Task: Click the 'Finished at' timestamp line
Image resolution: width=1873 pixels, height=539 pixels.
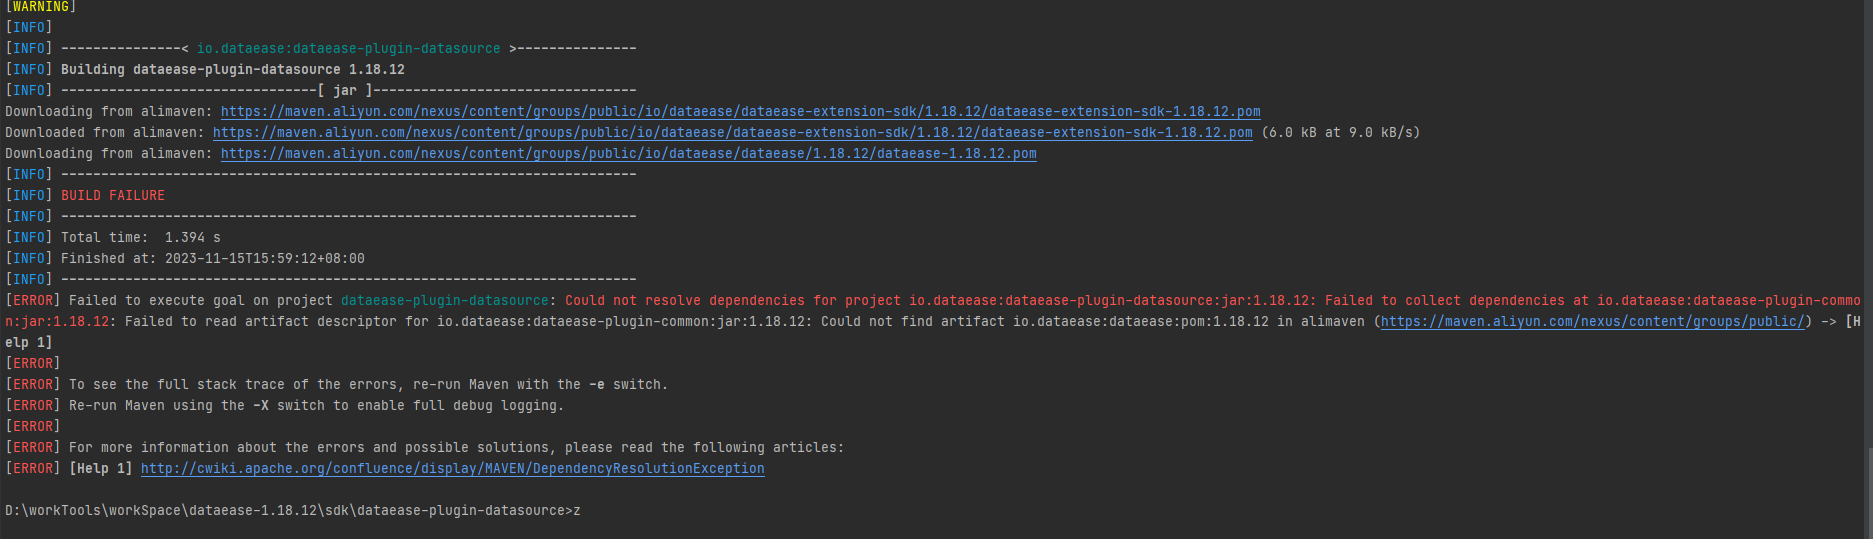Action: coord(213,258)
